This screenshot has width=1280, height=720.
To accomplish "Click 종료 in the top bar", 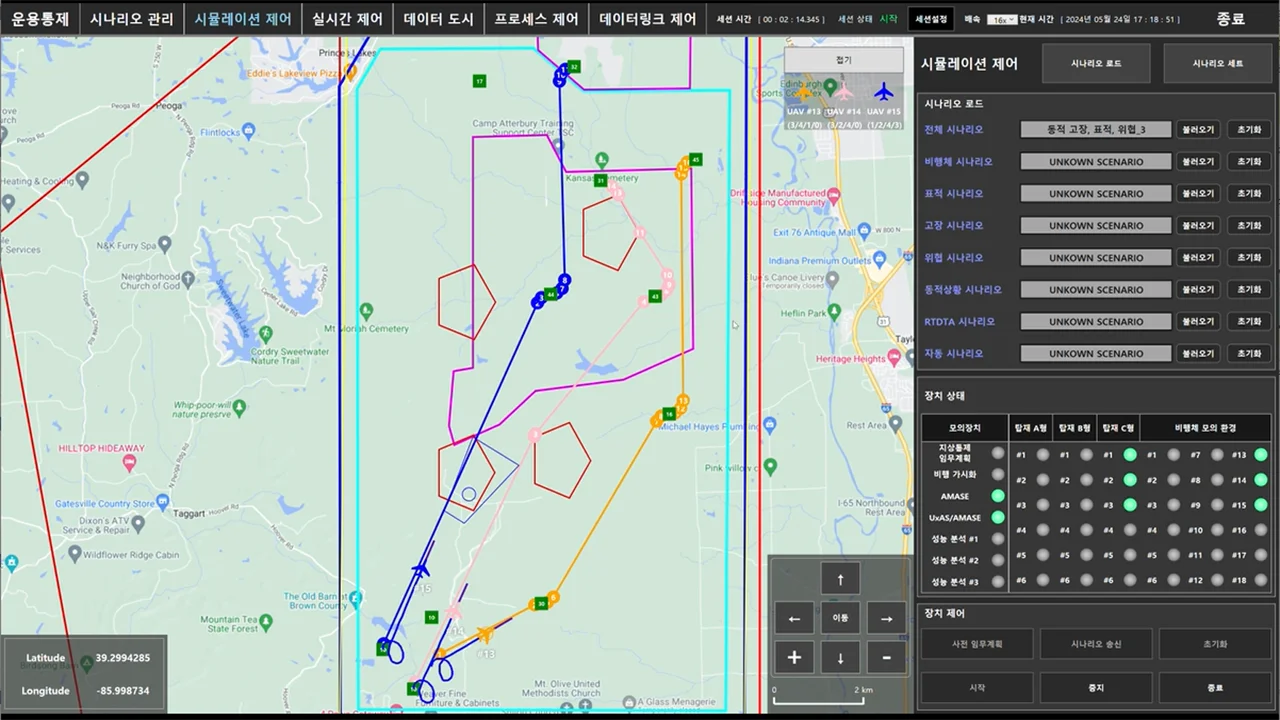I will pyautogui.click(x=1231, y=19).
